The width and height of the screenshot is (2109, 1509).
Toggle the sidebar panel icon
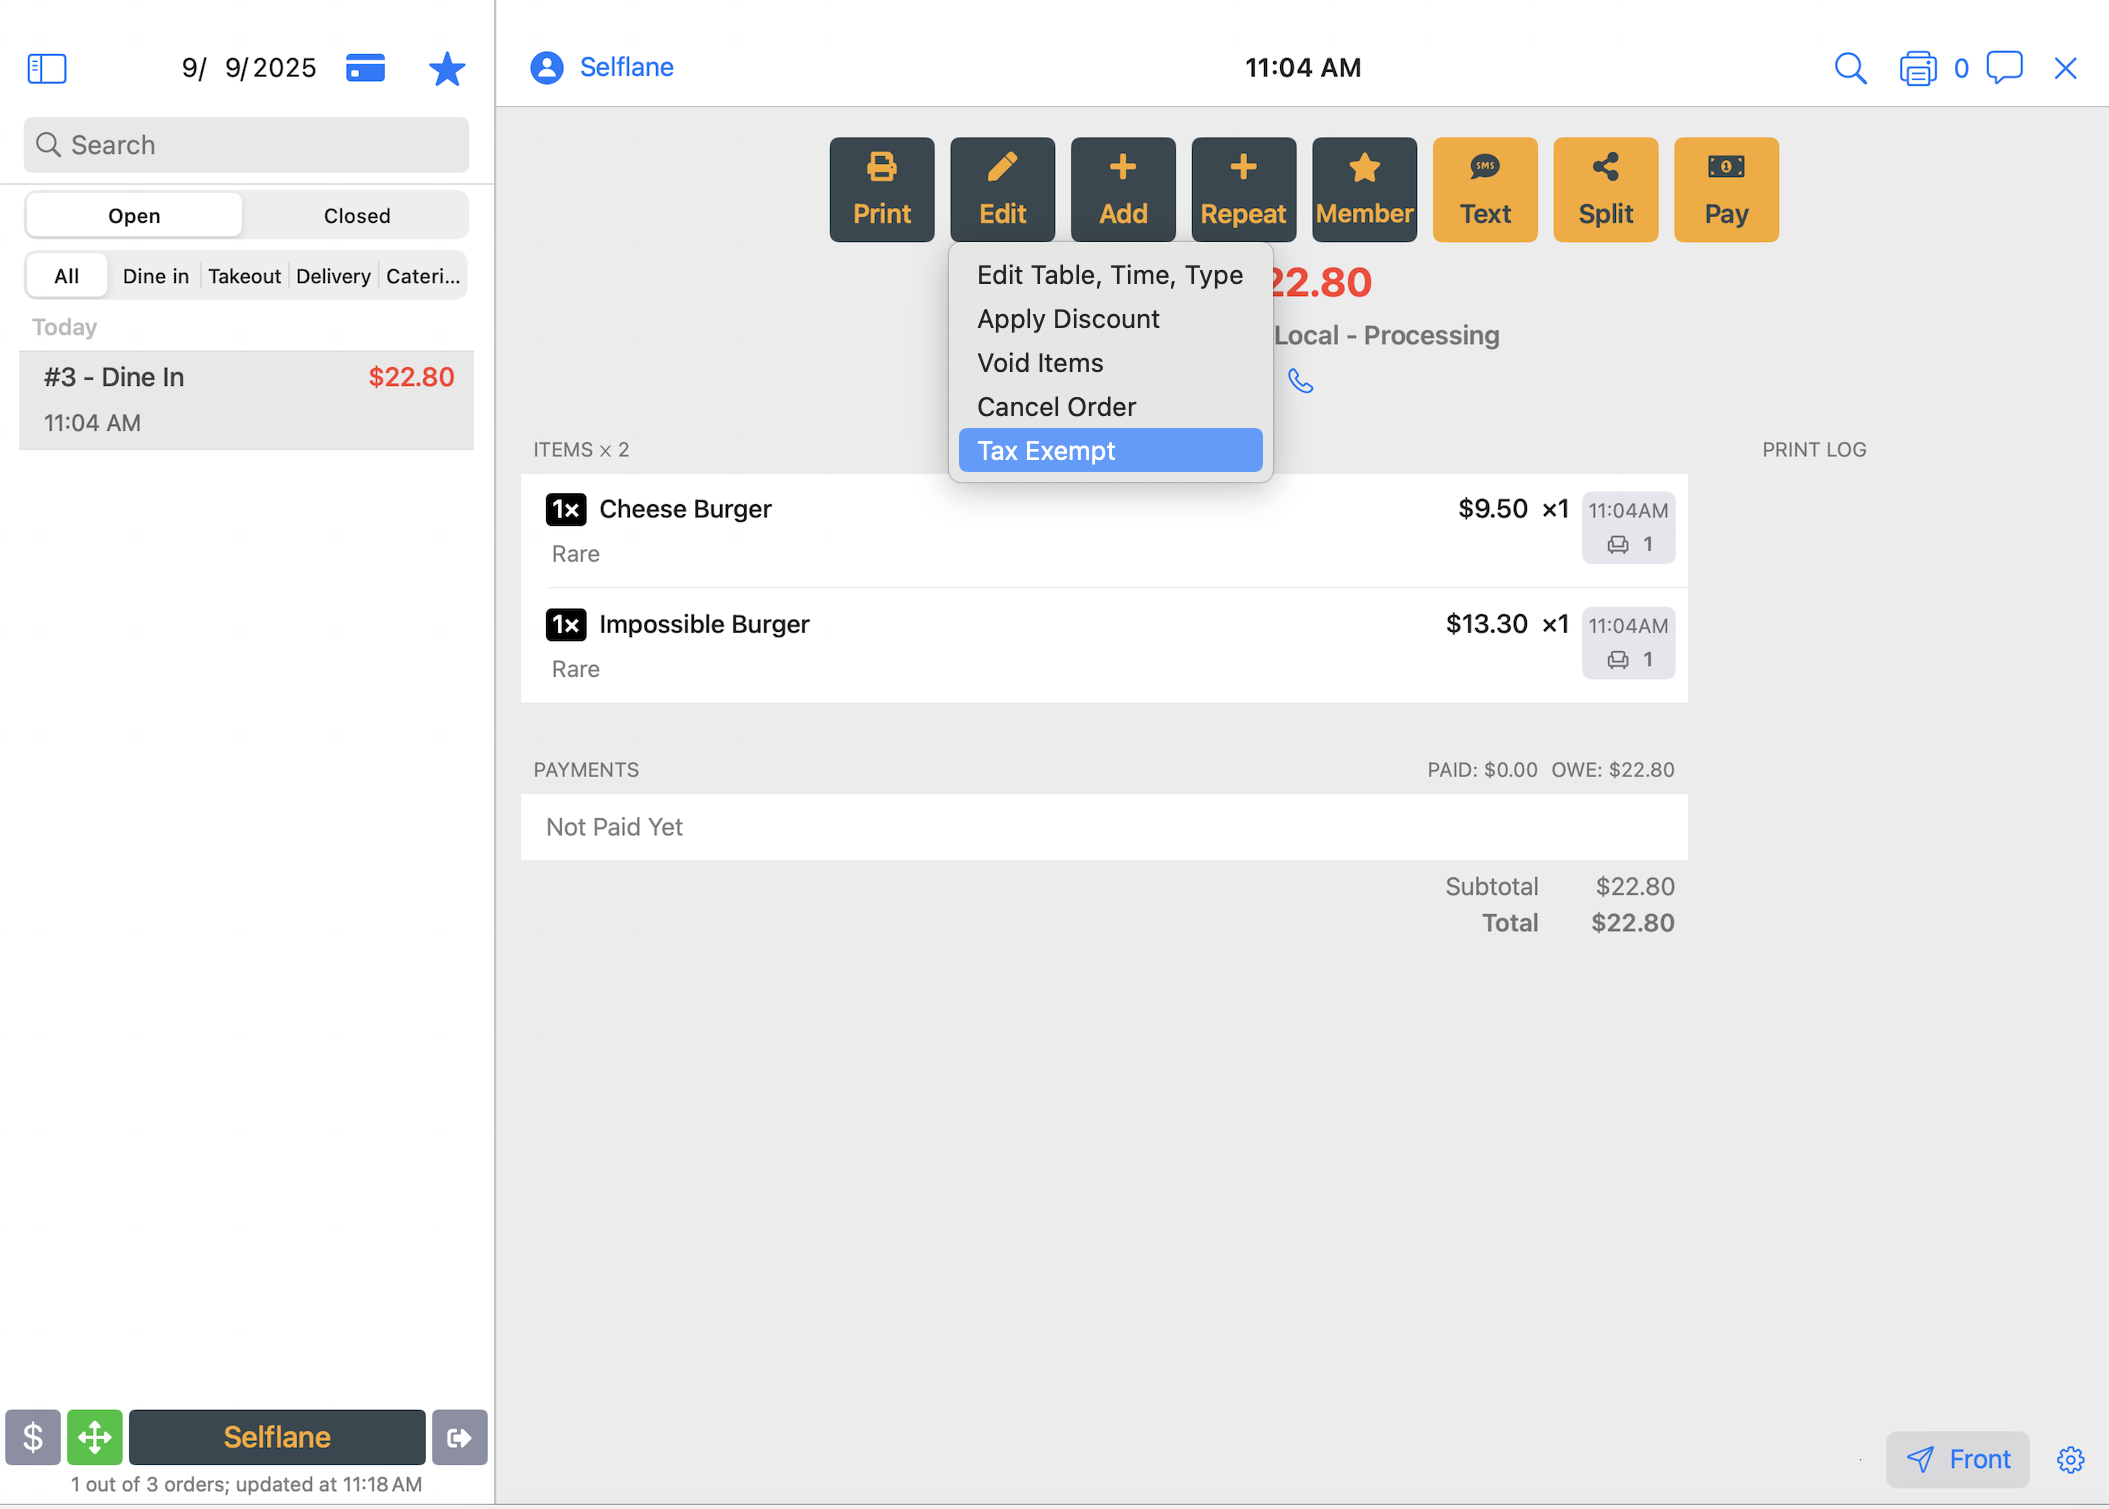coord(47,68)
